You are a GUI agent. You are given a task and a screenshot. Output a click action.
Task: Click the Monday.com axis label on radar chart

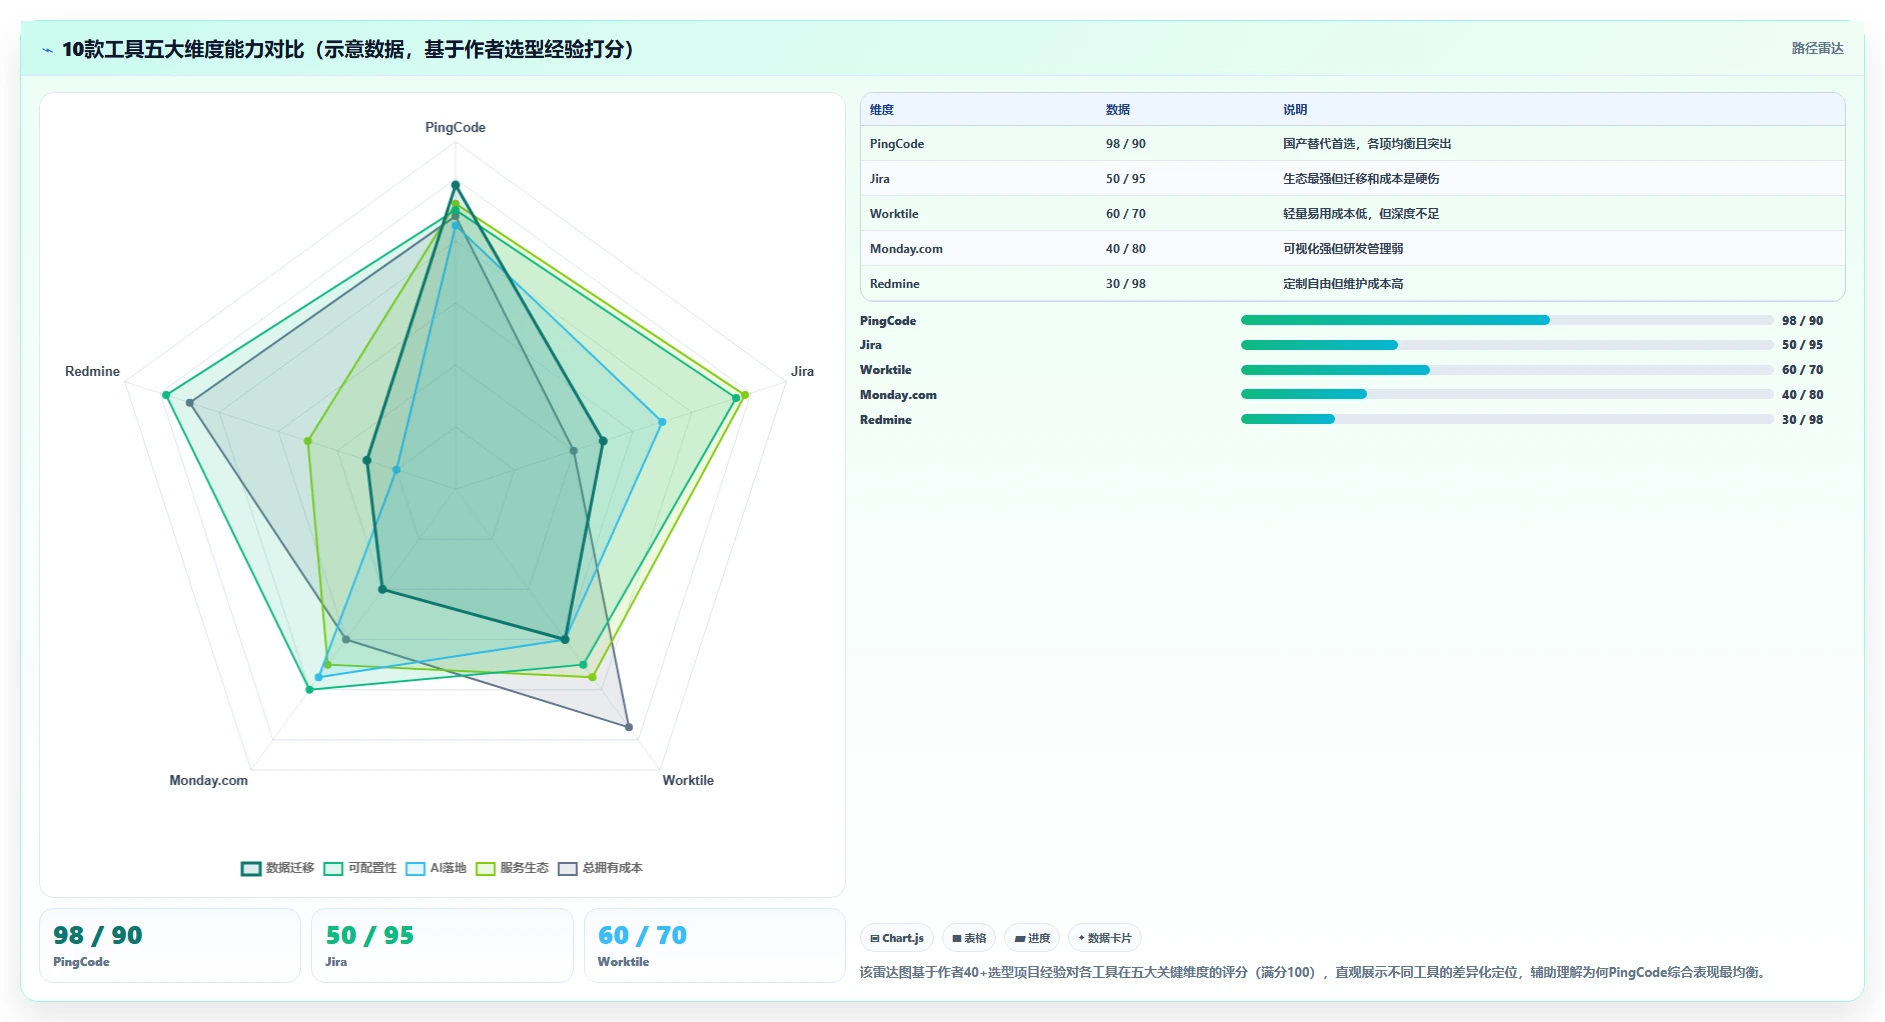click(x=208, y=780)
